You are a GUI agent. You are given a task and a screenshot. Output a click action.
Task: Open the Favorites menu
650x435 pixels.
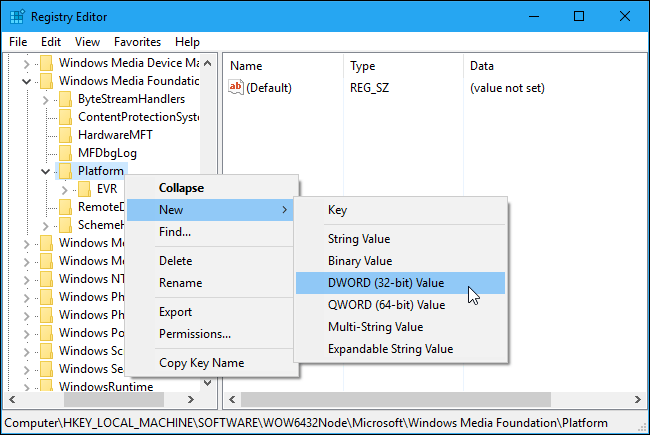coord(136,42)
